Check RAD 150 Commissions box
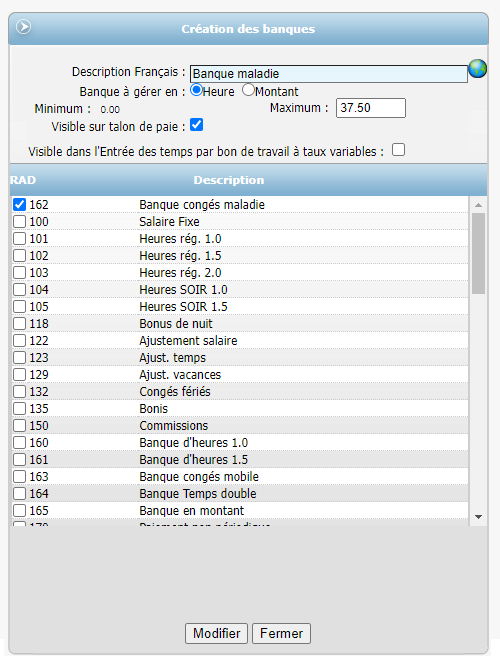500x656 pixels. click(19, 426)
